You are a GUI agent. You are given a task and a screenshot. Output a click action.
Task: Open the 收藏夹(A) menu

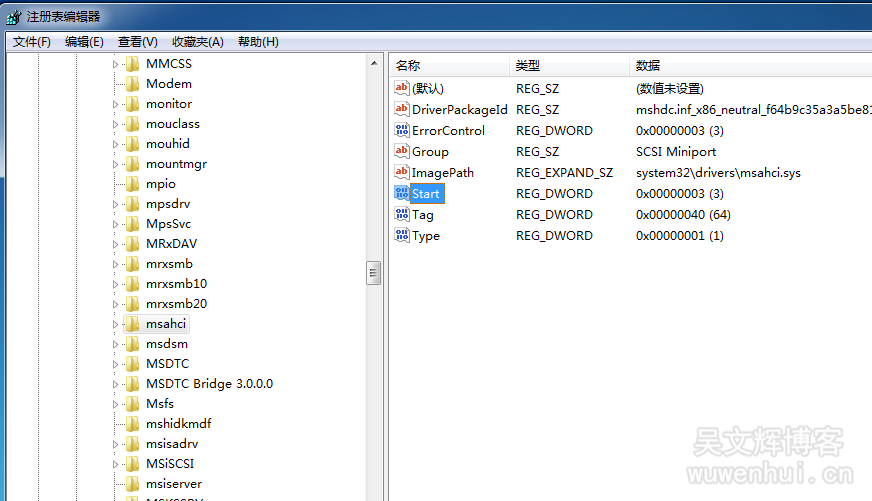click(197, 42)
